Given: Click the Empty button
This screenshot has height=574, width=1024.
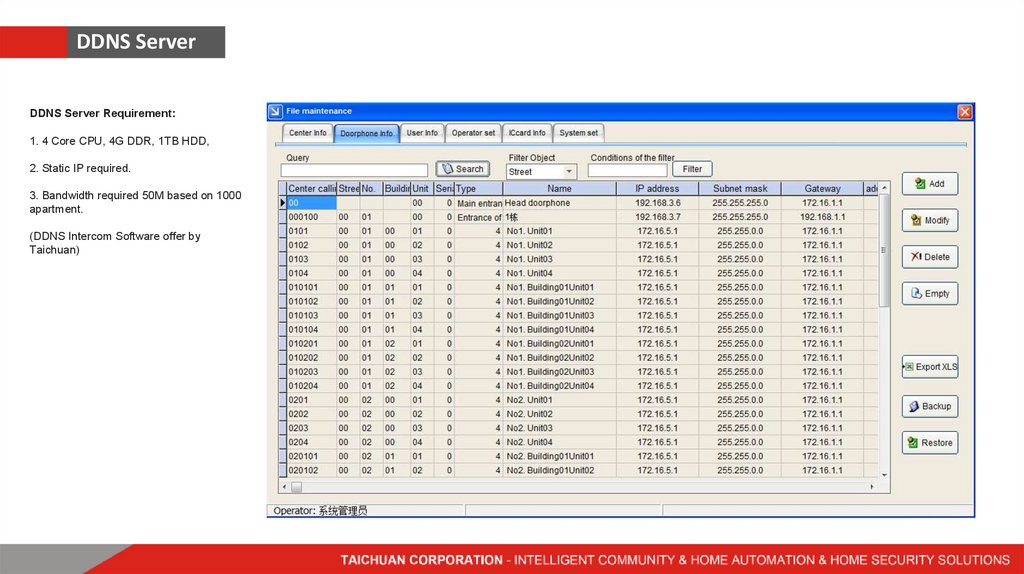Looking at the screenshot, I should click(x=930, y=294).
